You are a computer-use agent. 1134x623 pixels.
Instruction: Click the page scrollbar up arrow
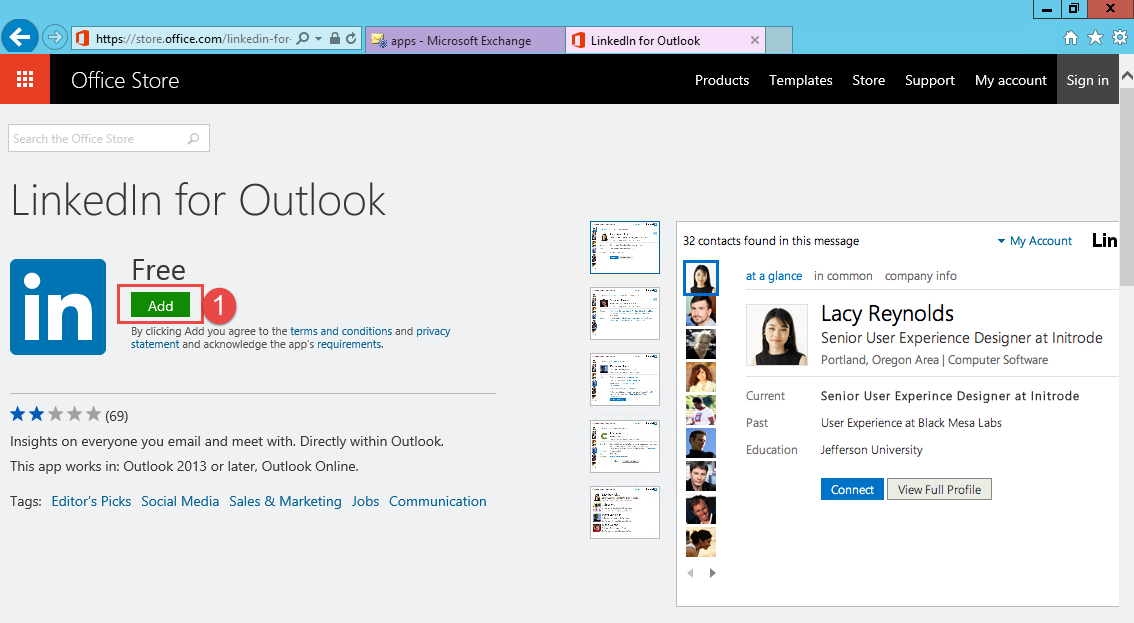tap(1127, 75)
